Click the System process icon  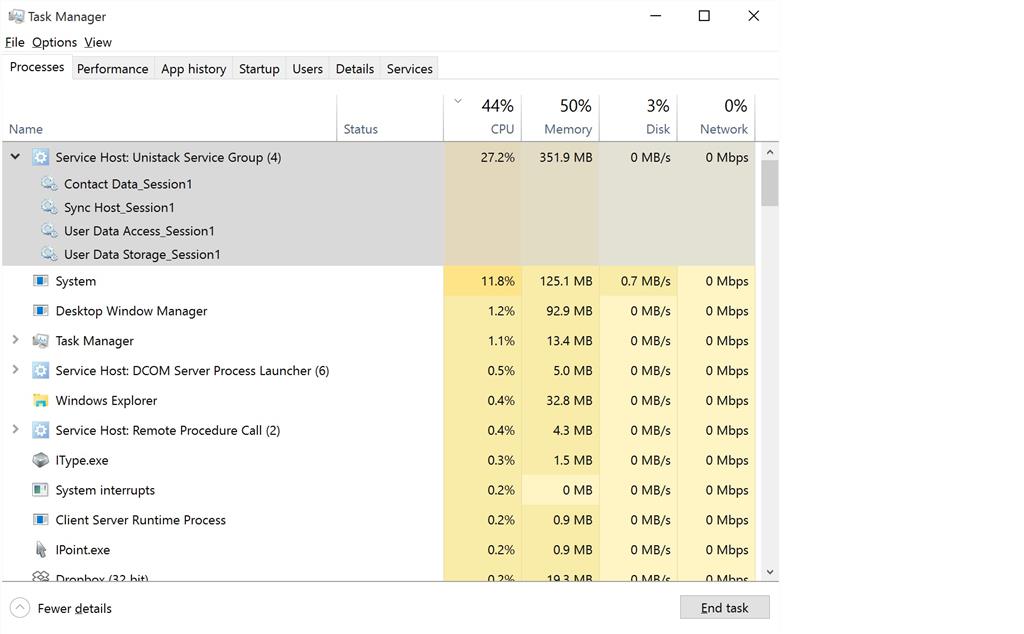click(40, 281)
